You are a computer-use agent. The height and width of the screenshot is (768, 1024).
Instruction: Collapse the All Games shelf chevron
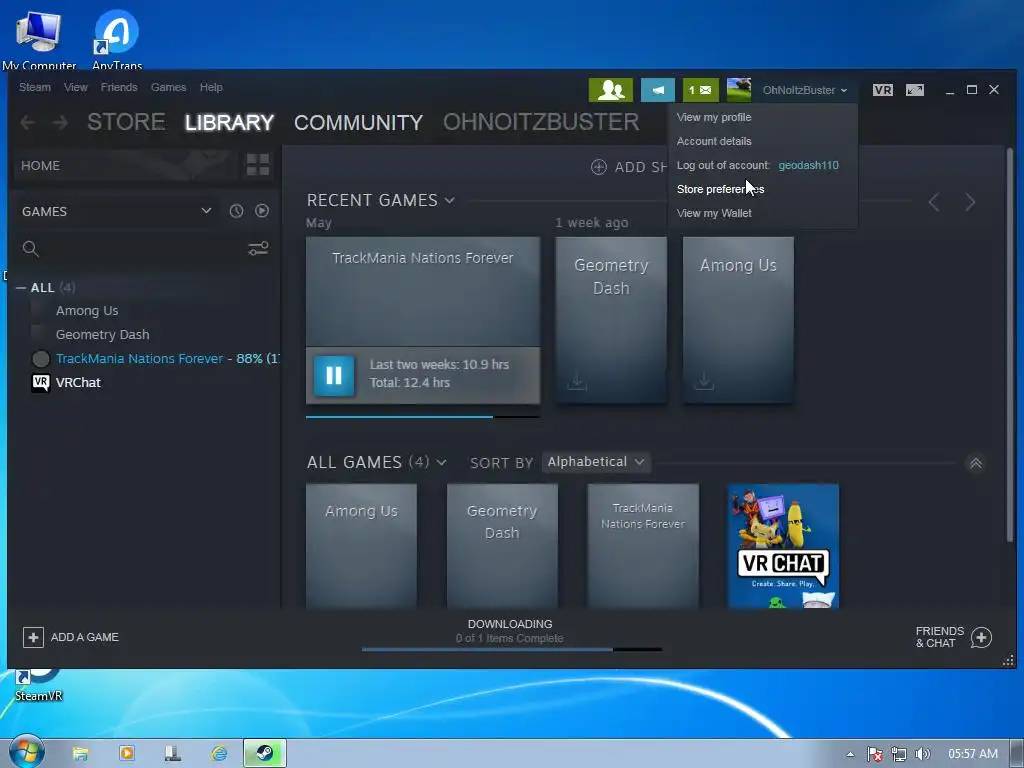976,463
